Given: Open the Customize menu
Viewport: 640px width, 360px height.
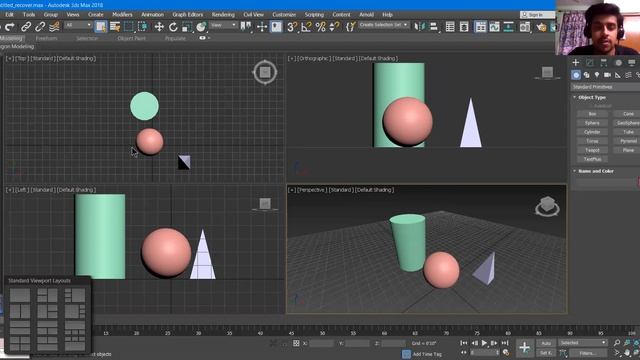Looking at the screenshot, I should pos(284,15).
